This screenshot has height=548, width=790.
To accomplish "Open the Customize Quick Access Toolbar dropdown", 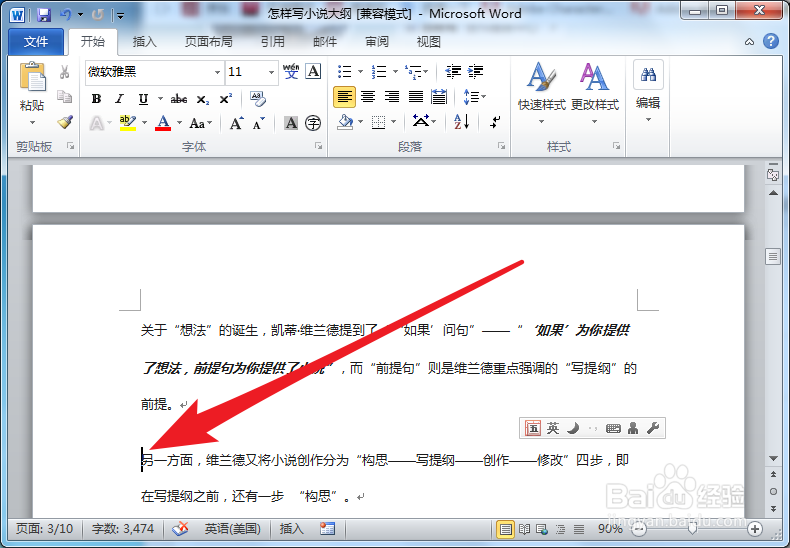I will (120, 15).
